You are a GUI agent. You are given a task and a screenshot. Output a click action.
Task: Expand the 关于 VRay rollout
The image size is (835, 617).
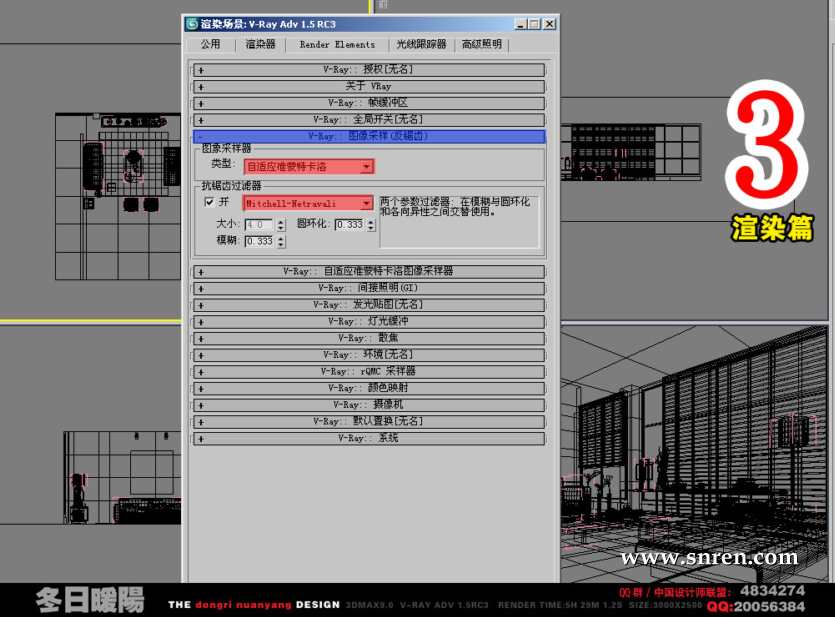pos(369,86)
